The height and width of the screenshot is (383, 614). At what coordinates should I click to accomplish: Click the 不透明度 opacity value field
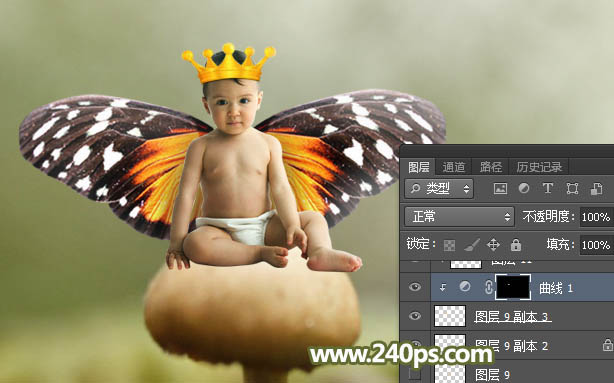coord(596,217)
